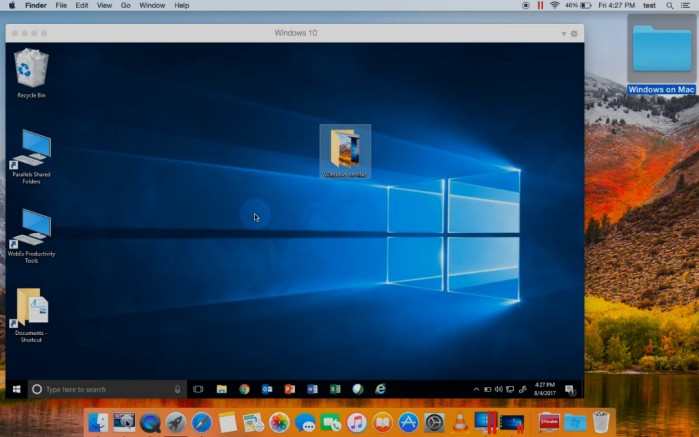Open Windows taskbar clock and calendar

point(545,389)
